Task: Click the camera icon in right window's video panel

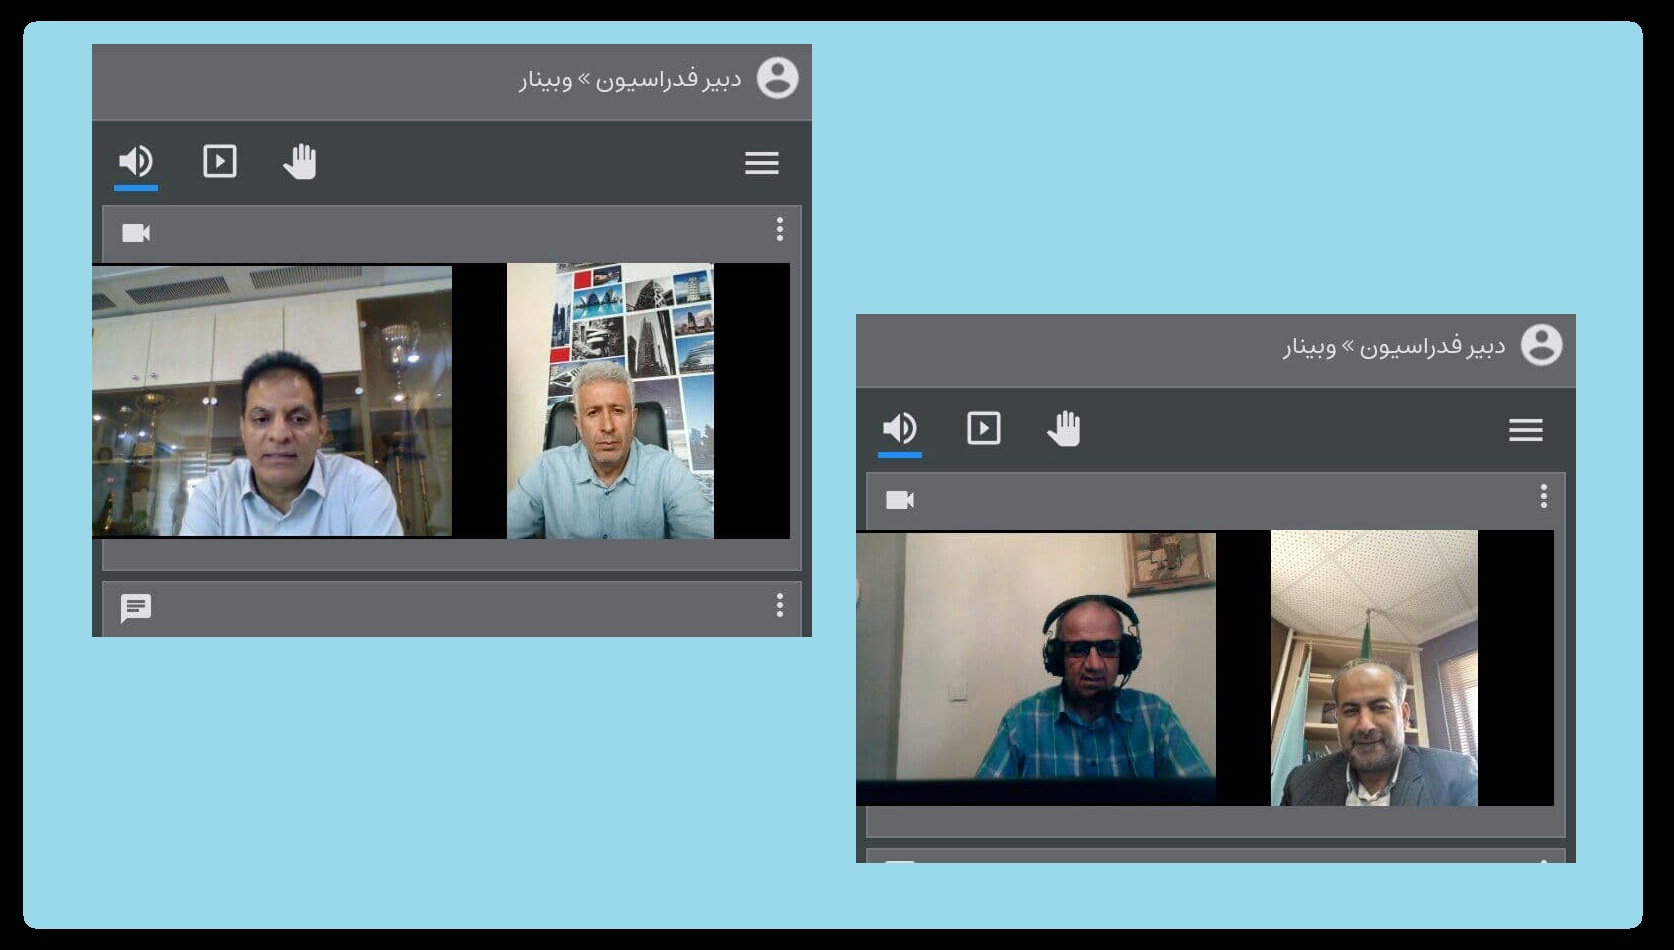Action: [900, 500]
